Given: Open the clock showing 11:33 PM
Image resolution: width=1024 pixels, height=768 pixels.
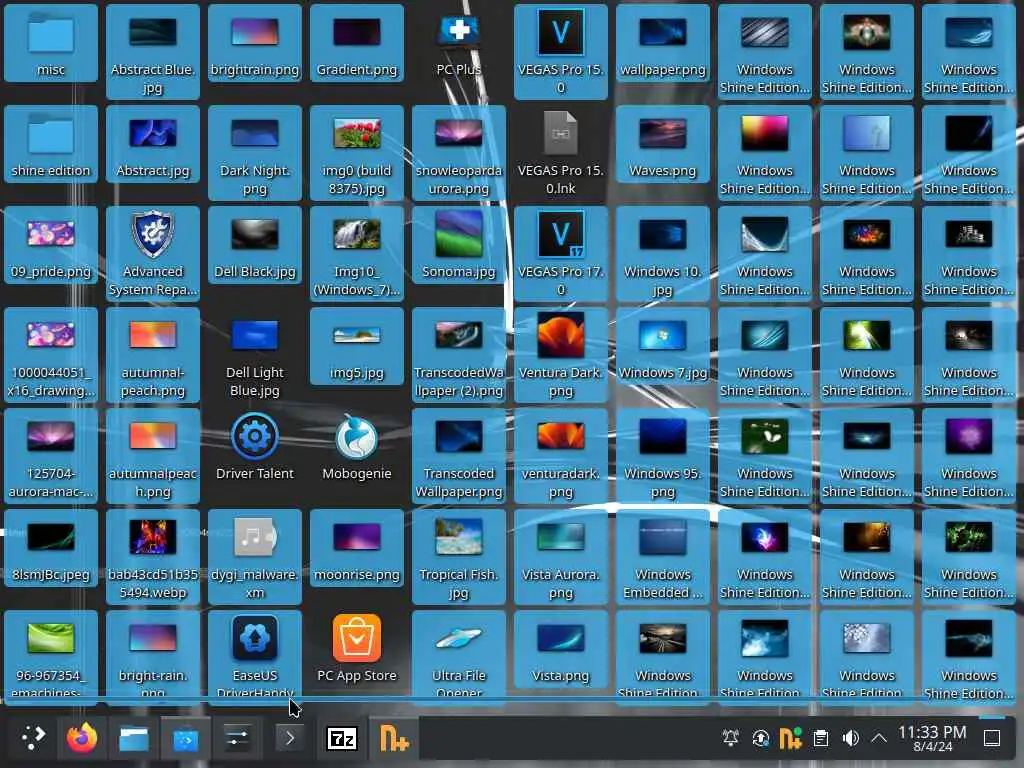Looking at the screenshot, I should click(932, 739).
